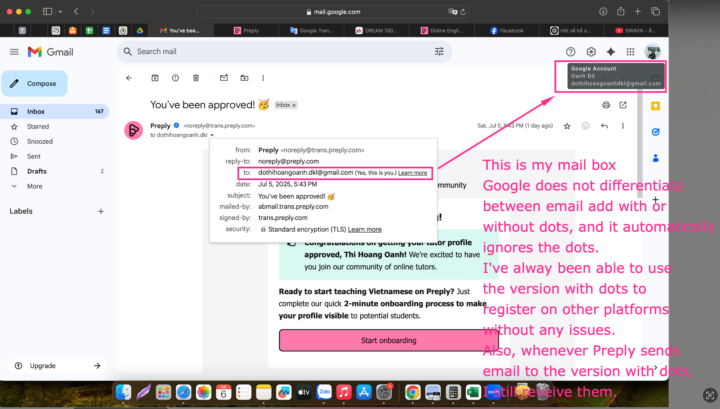The height and width of the screenshot is (409, 720).
Task: Open Google Chrome from the Dock
Action: (413, 392)
